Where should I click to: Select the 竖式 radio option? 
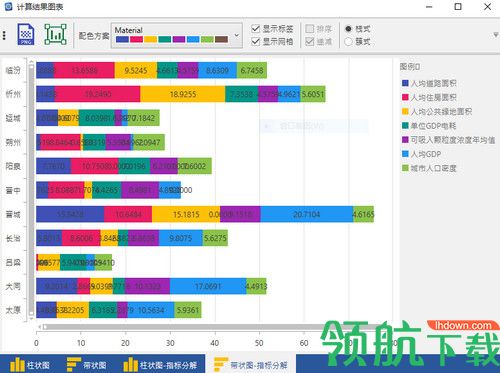(x=348, y=42)
